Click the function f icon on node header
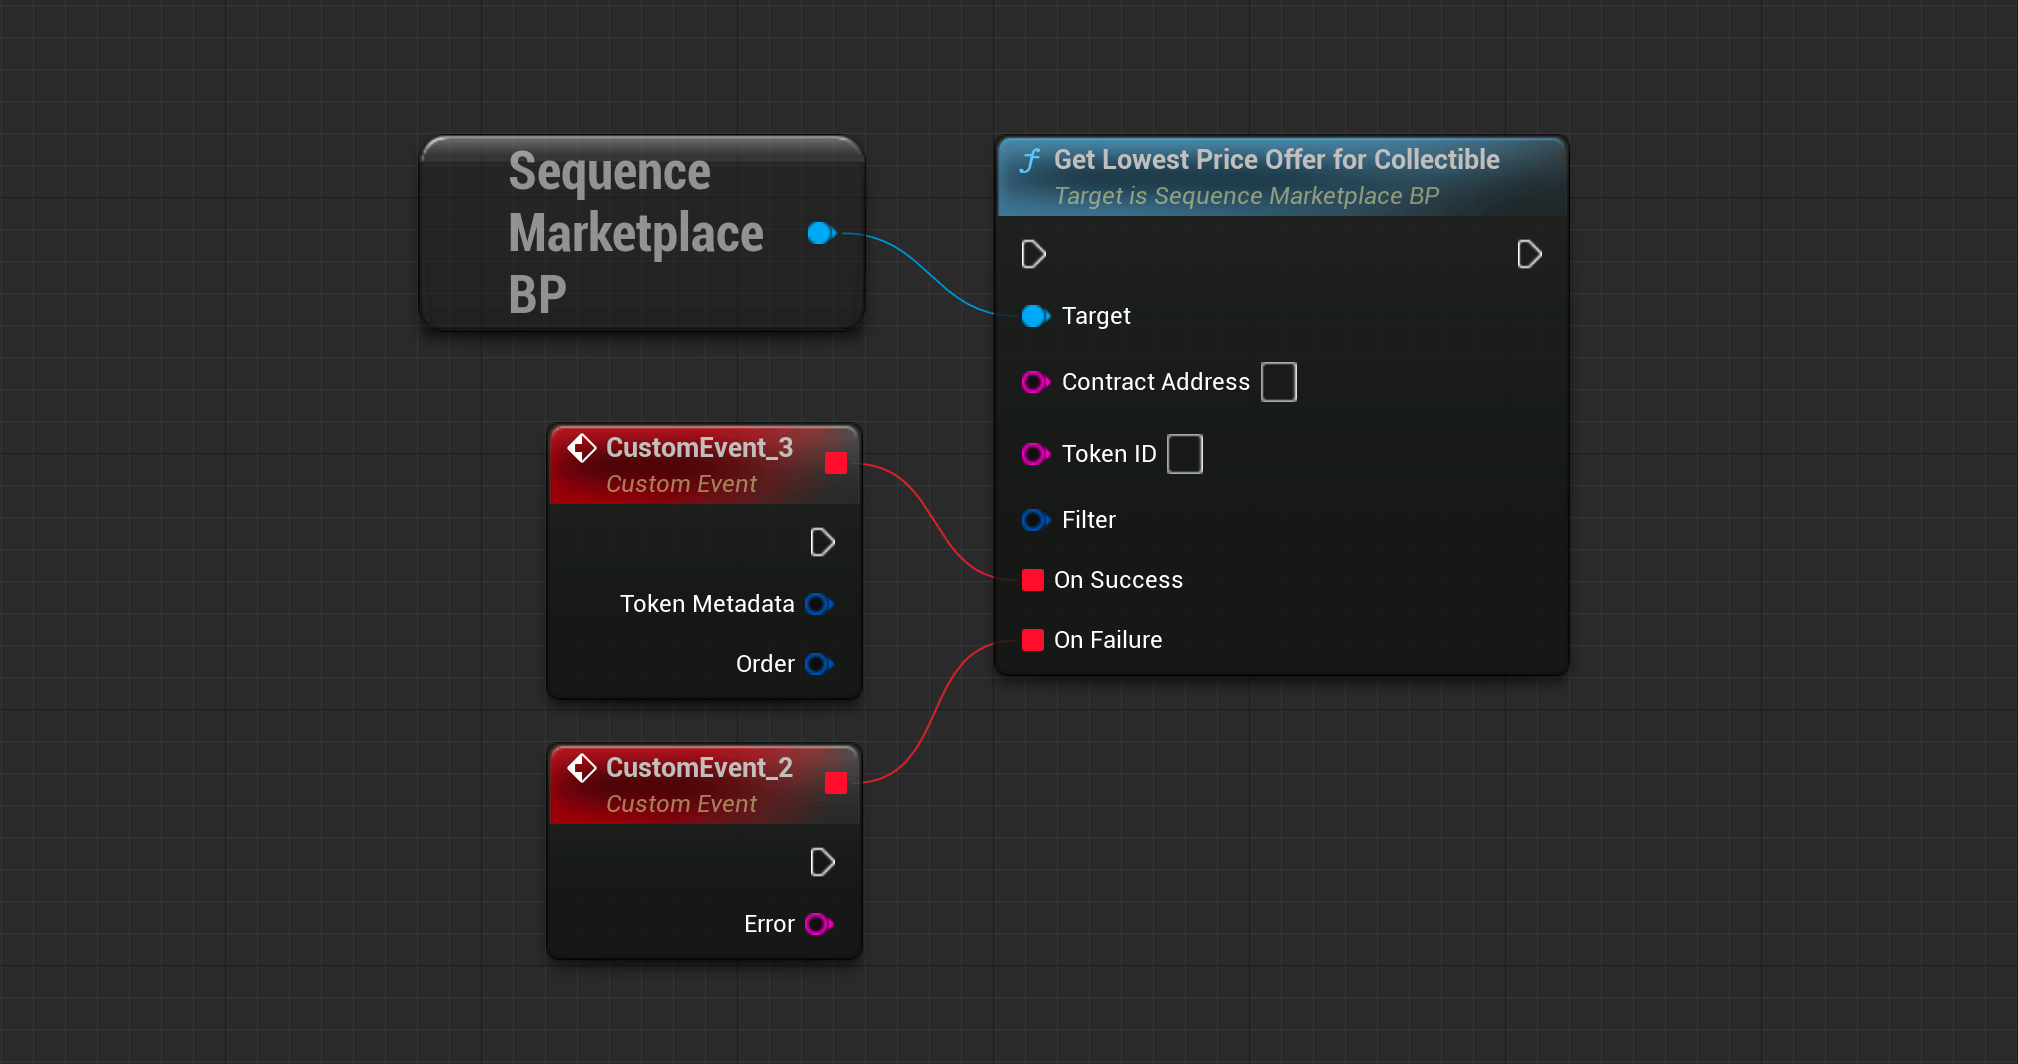2018x1064 pixels. pos(1030,160)
